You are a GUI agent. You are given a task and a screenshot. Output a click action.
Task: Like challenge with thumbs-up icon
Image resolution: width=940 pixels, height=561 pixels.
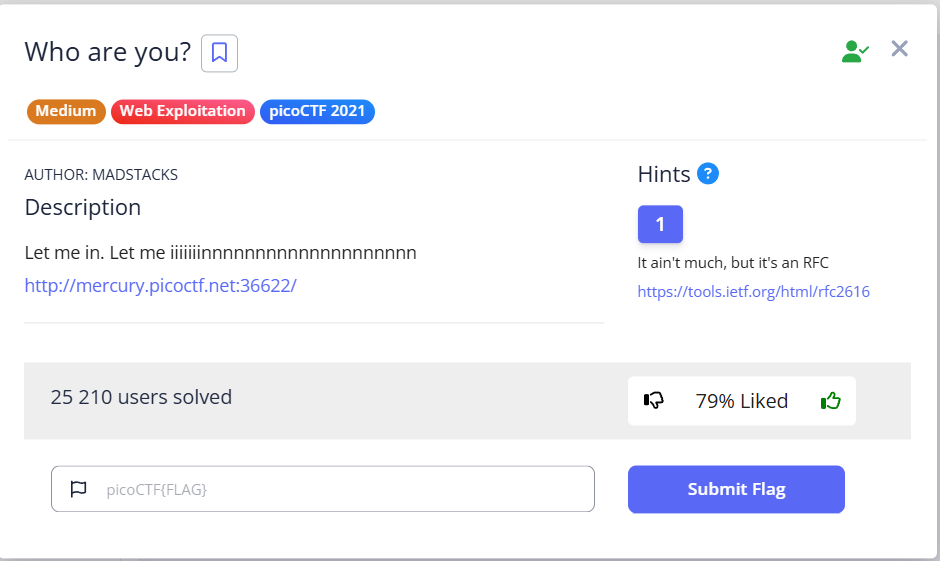tap(830, 401)
